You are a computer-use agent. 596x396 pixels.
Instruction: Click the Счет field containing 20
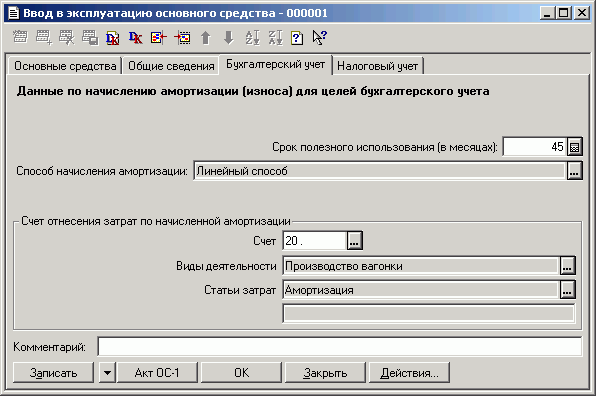[315, 241]
